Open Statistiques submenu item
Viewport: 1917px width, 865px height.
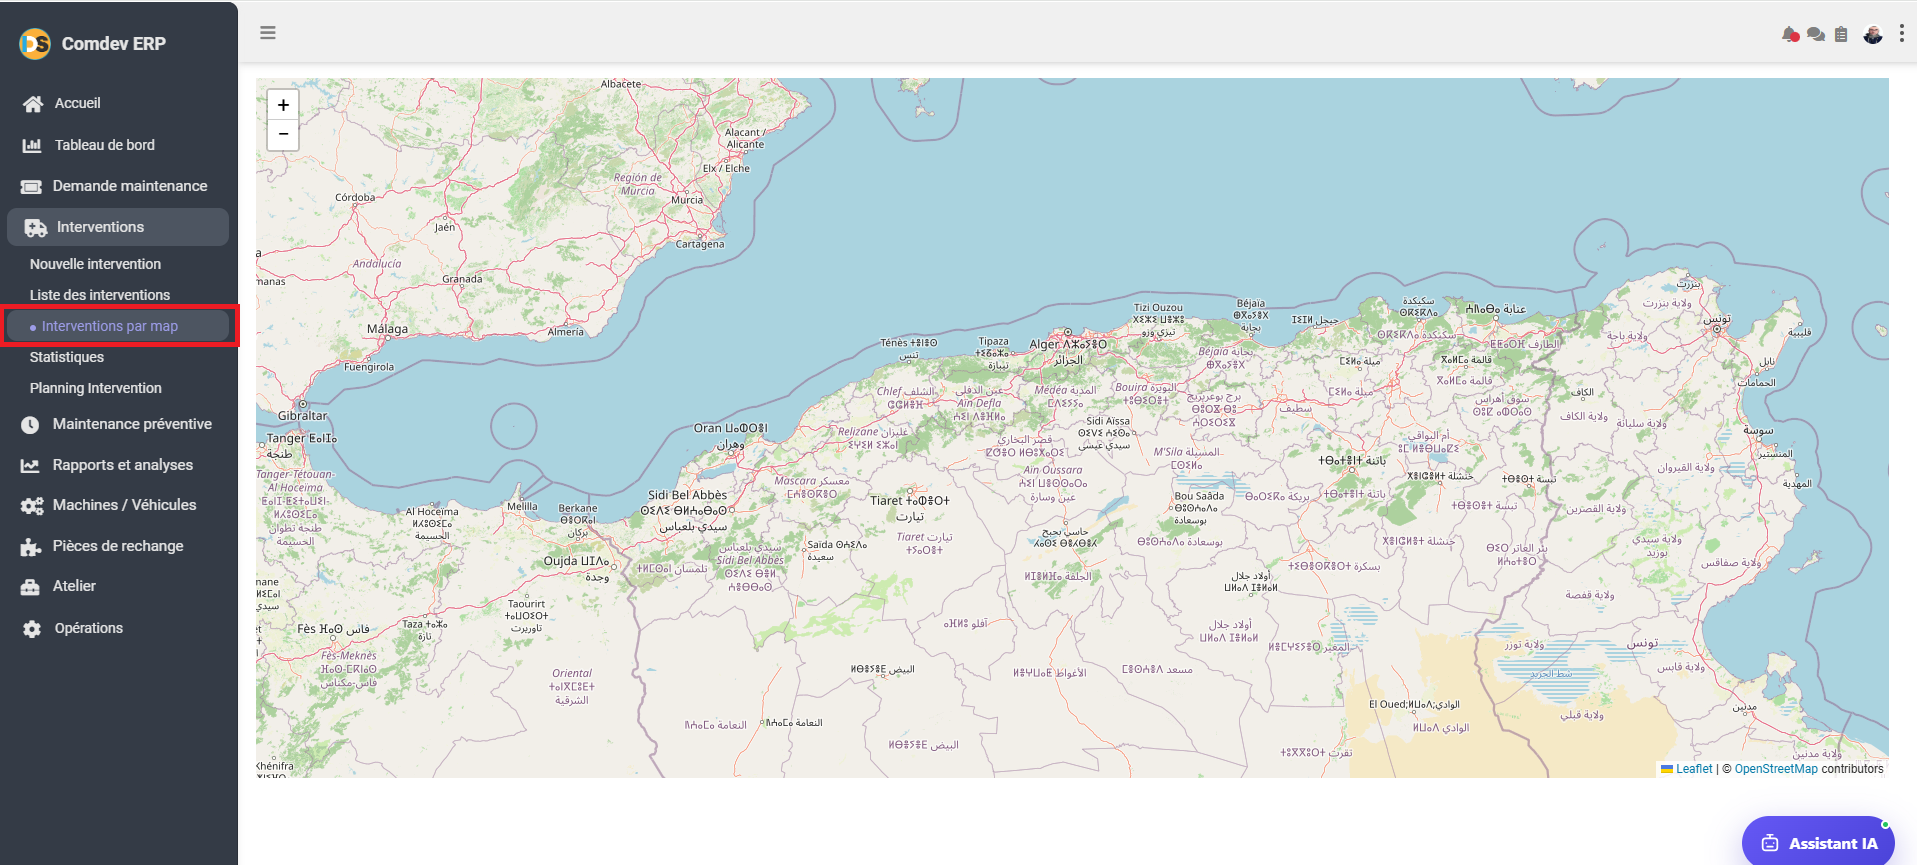(x=67, y=357)
